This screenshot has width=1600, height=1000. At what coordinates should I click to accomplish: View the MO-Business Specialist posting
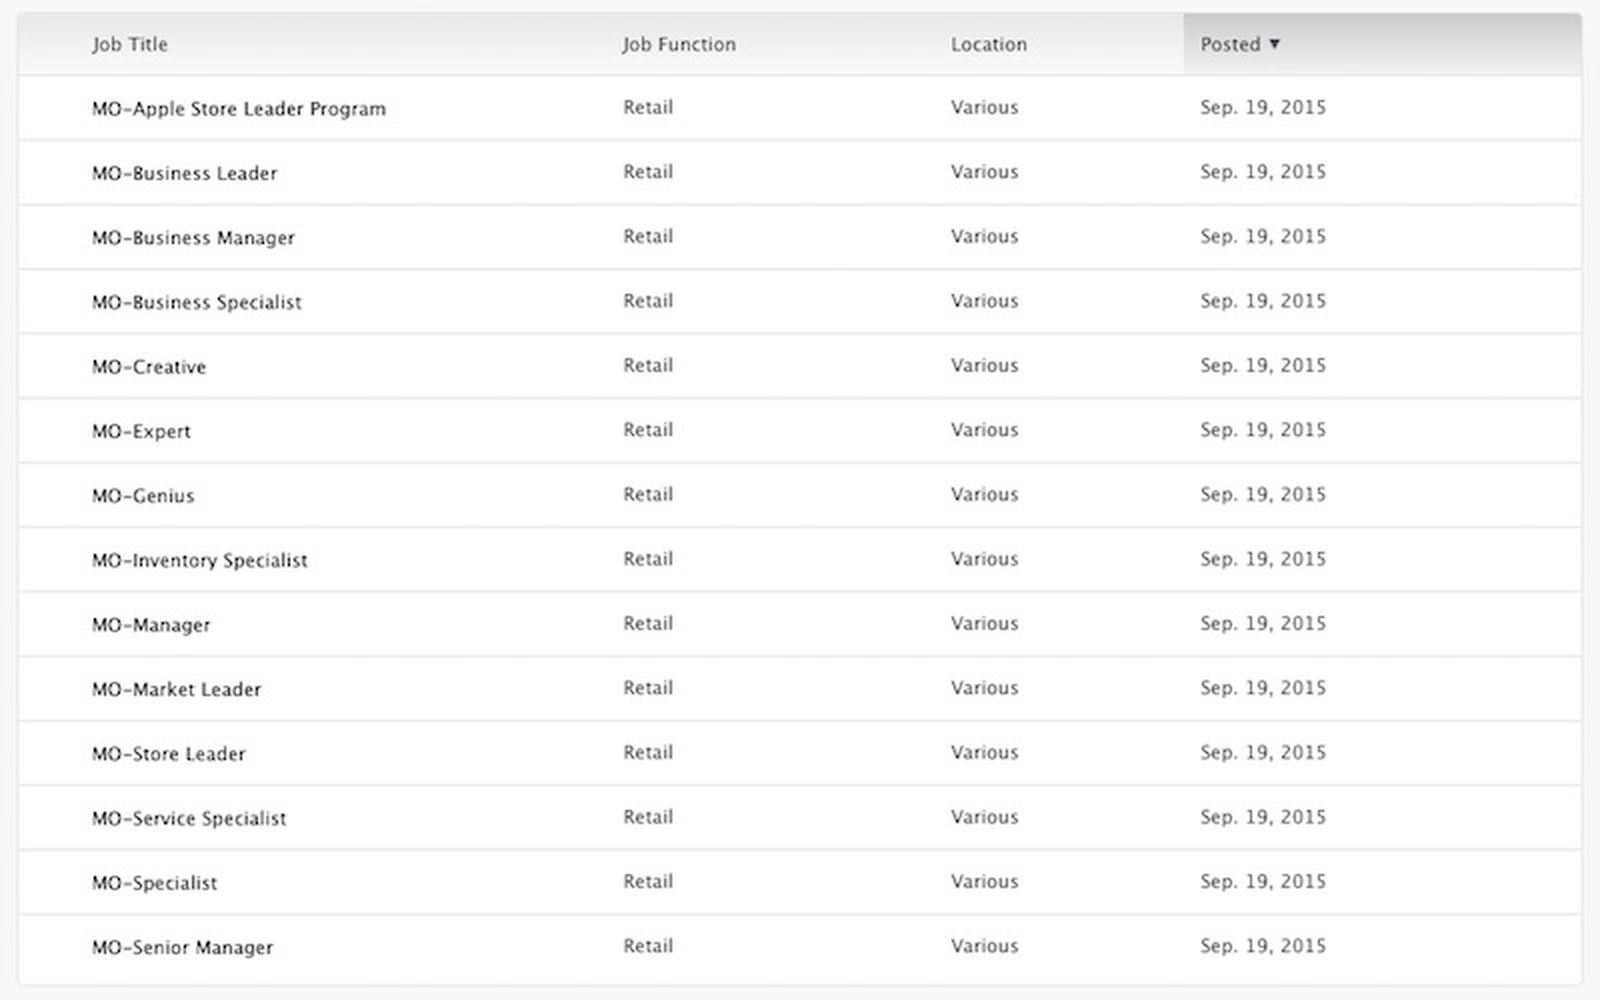click(196, 302)
